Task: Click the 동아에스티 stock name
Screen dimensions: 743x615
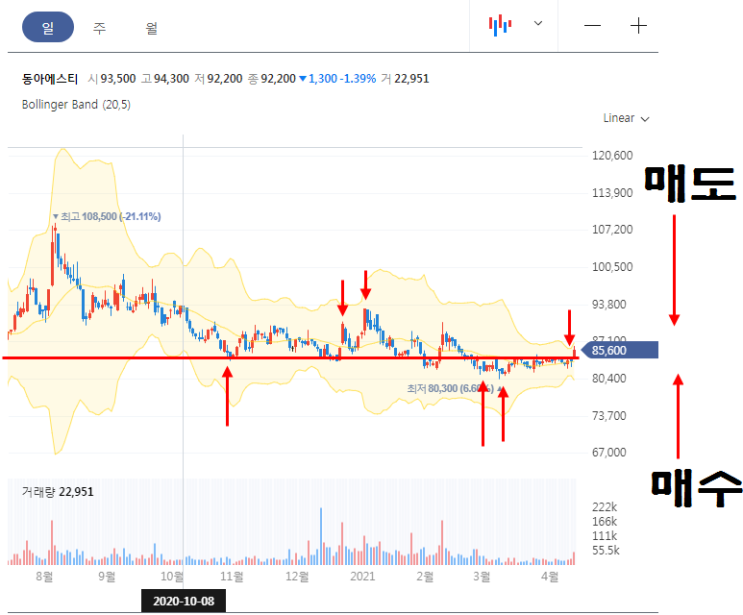Action: [50, 79]
